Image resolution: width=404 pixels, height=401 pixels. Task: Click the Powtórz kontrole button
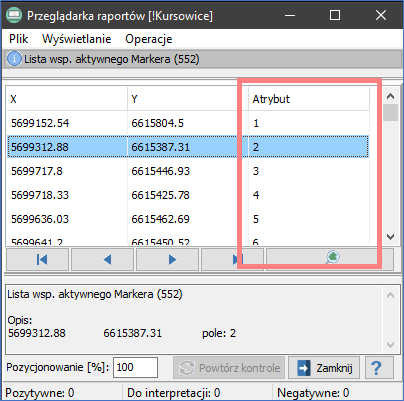(229, 368)
